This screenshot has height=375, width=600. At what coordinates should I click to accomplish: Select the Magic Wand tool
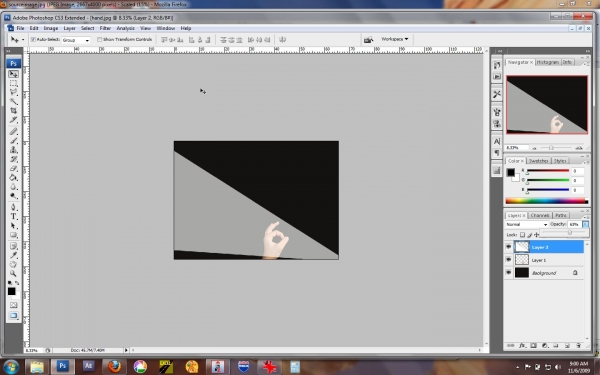click(x=13, y=101)
